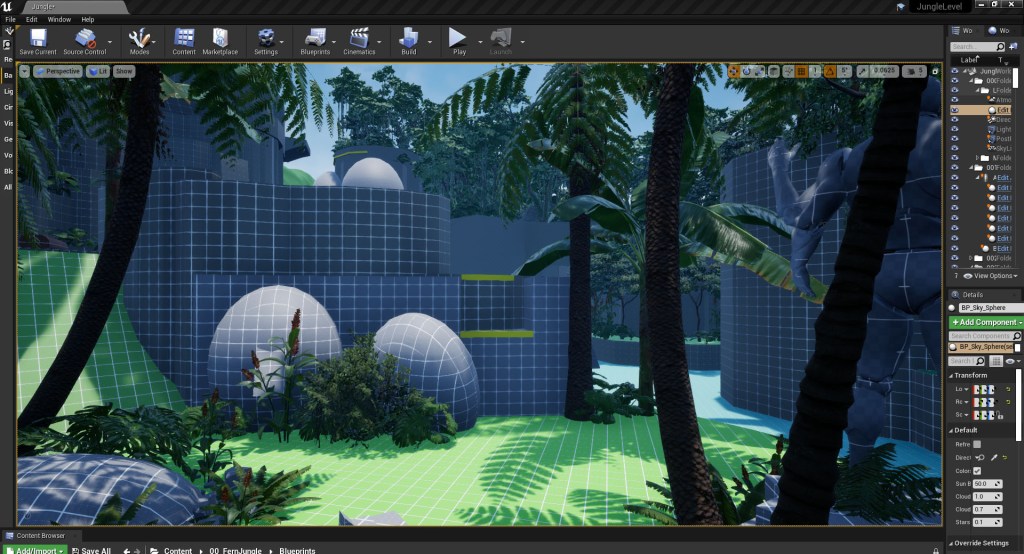Toggle the Colors Determined checkbox
This screenshot has width=1024, height=554.
click(977, 471)
